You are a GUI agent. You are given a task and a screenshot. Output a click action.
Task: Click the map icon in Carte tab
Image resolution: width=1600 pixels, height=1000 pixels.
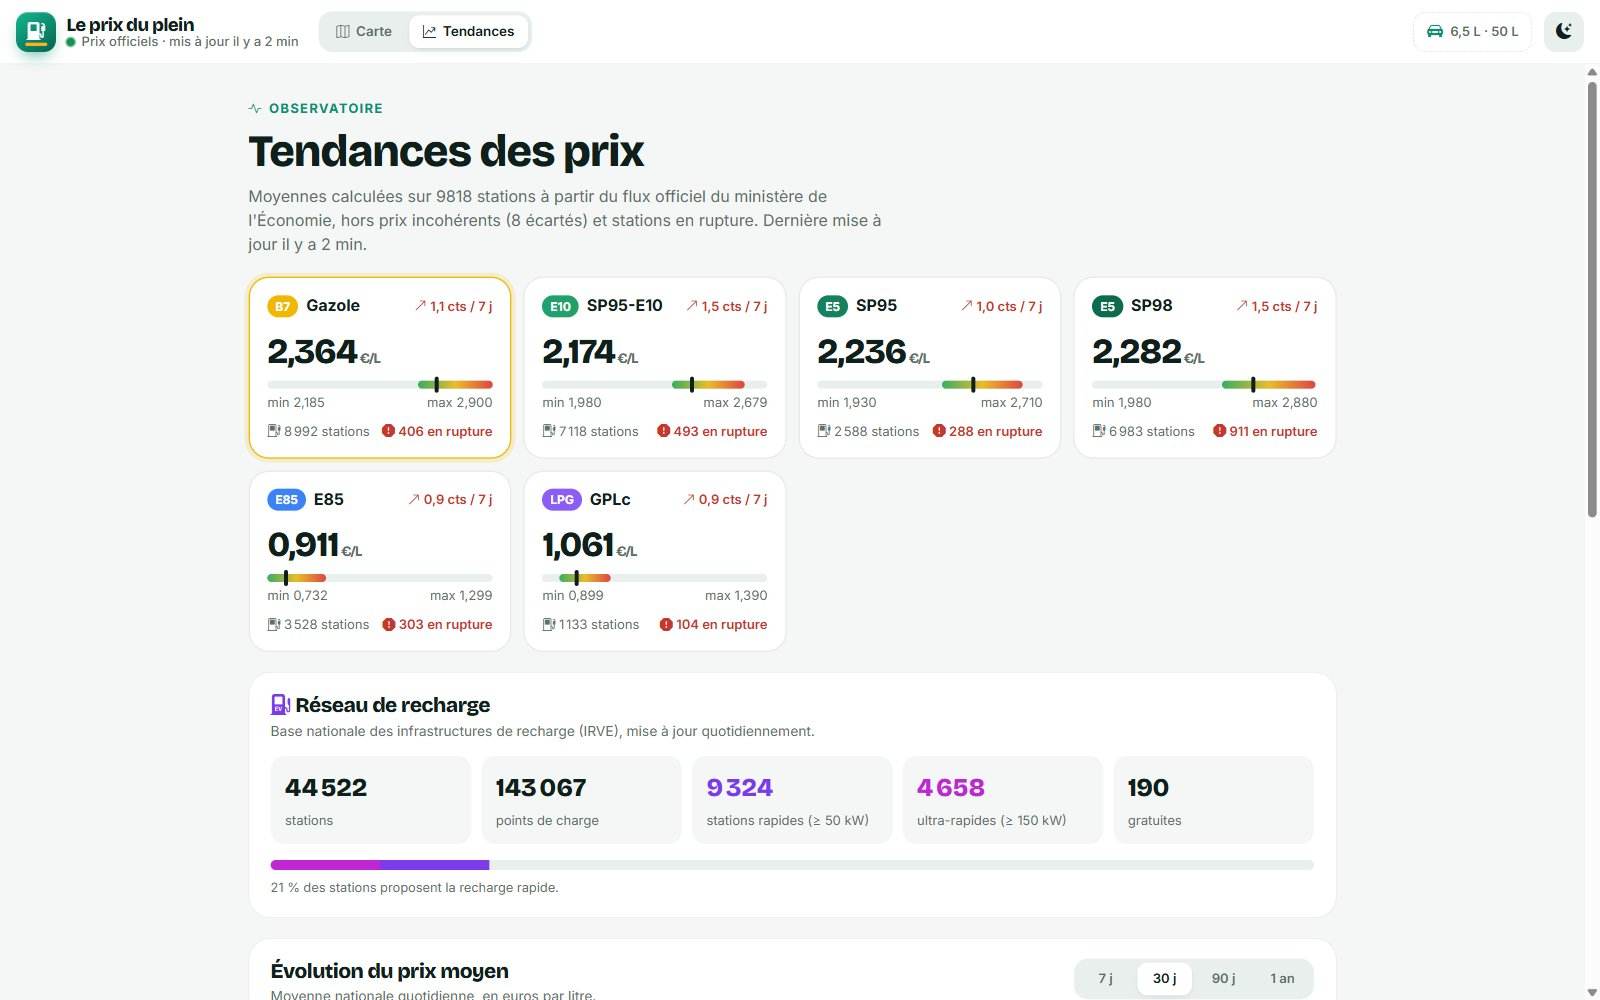point(343,31)
